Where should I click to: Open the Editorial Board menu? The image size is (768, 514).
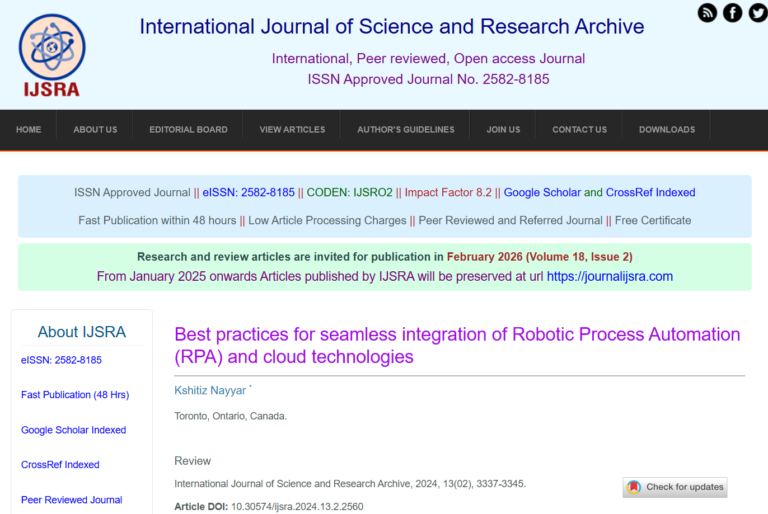[x=188, y=130]
